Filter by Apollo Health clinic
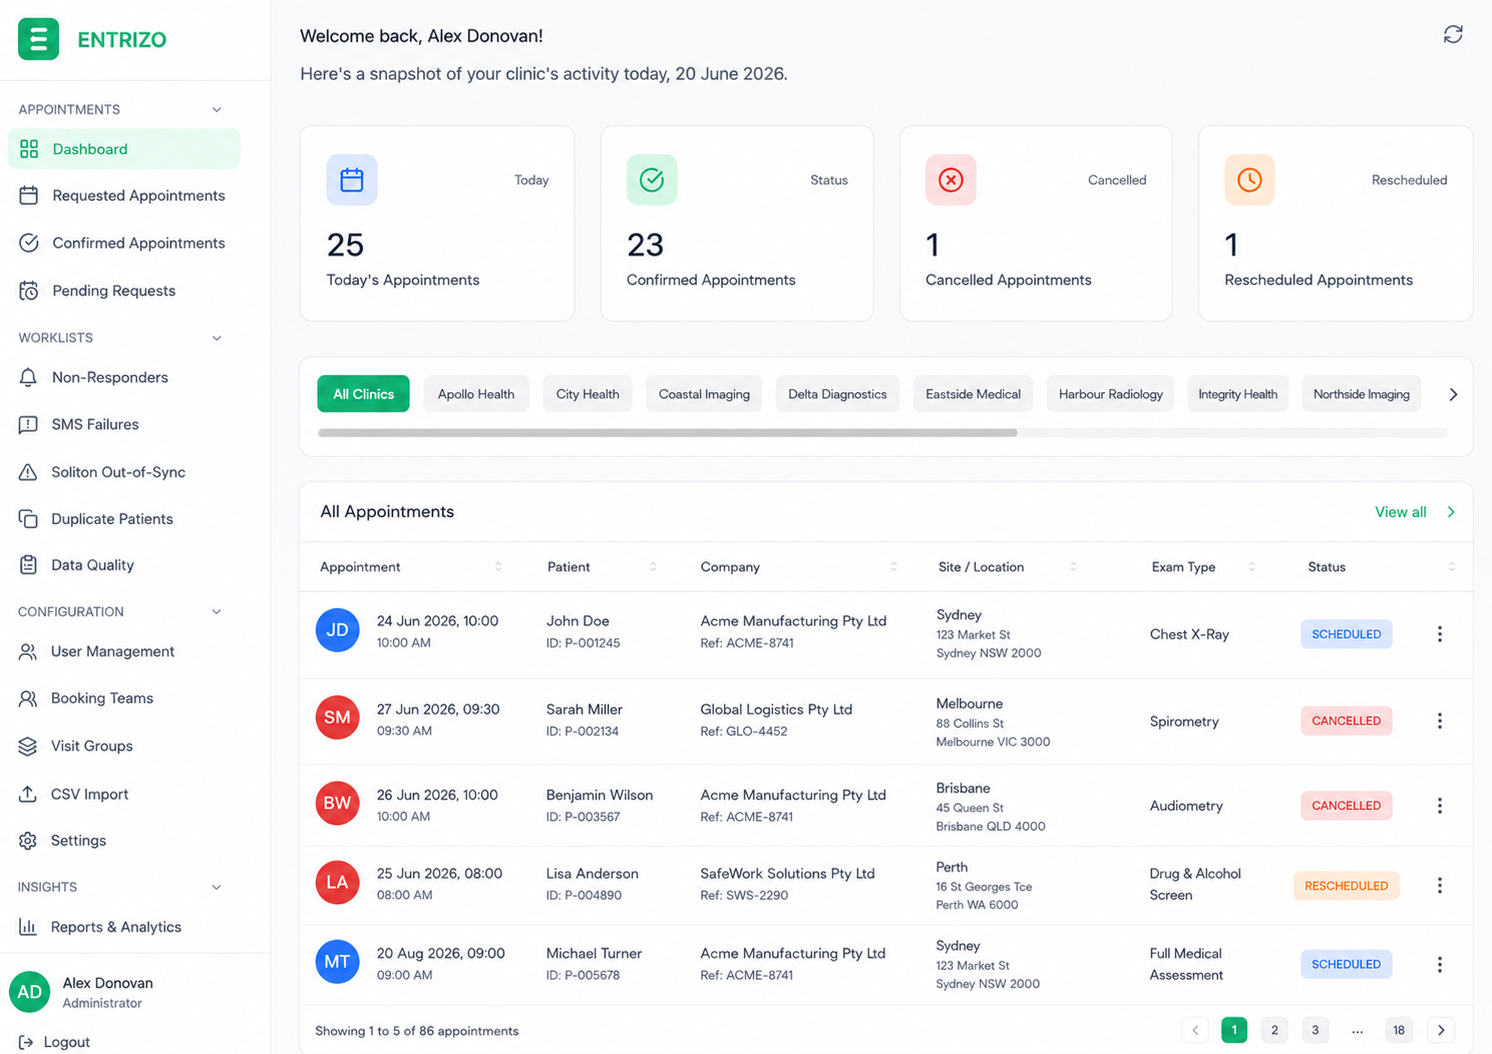Viewport: 1492px width, 1054px height. [476, 394]
